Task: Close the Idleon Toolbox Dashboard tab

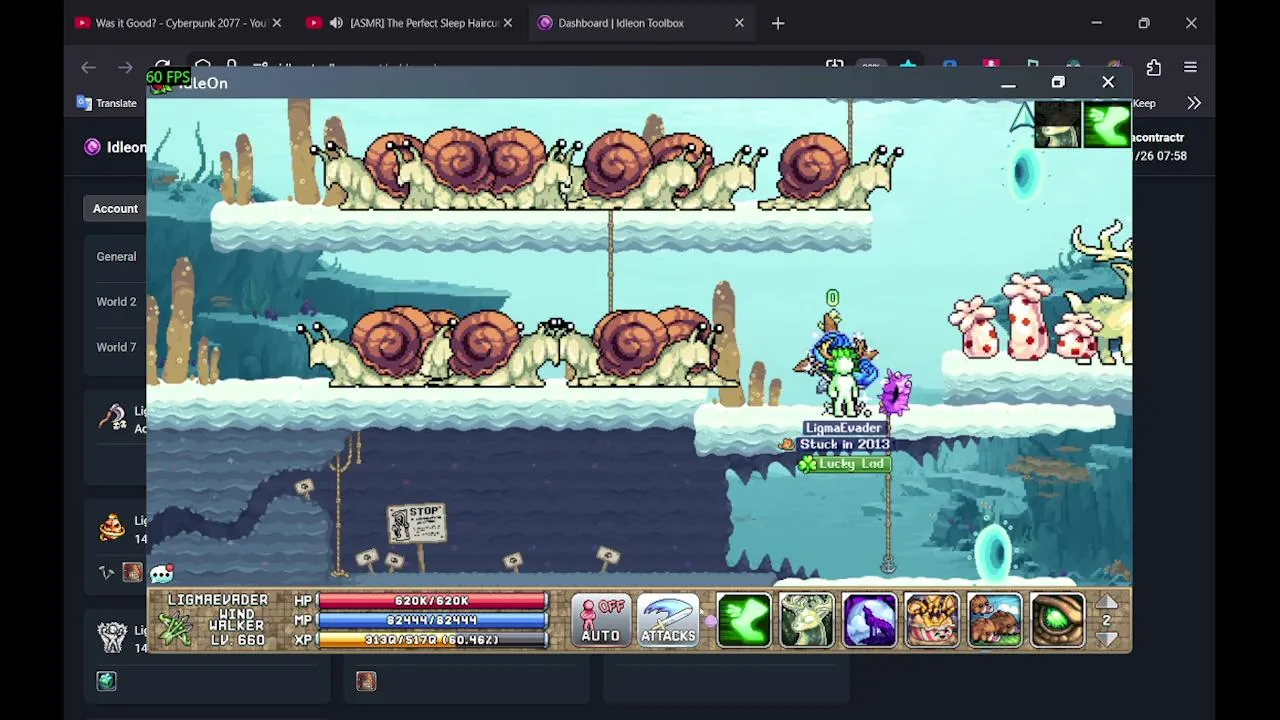Action: 739,23
